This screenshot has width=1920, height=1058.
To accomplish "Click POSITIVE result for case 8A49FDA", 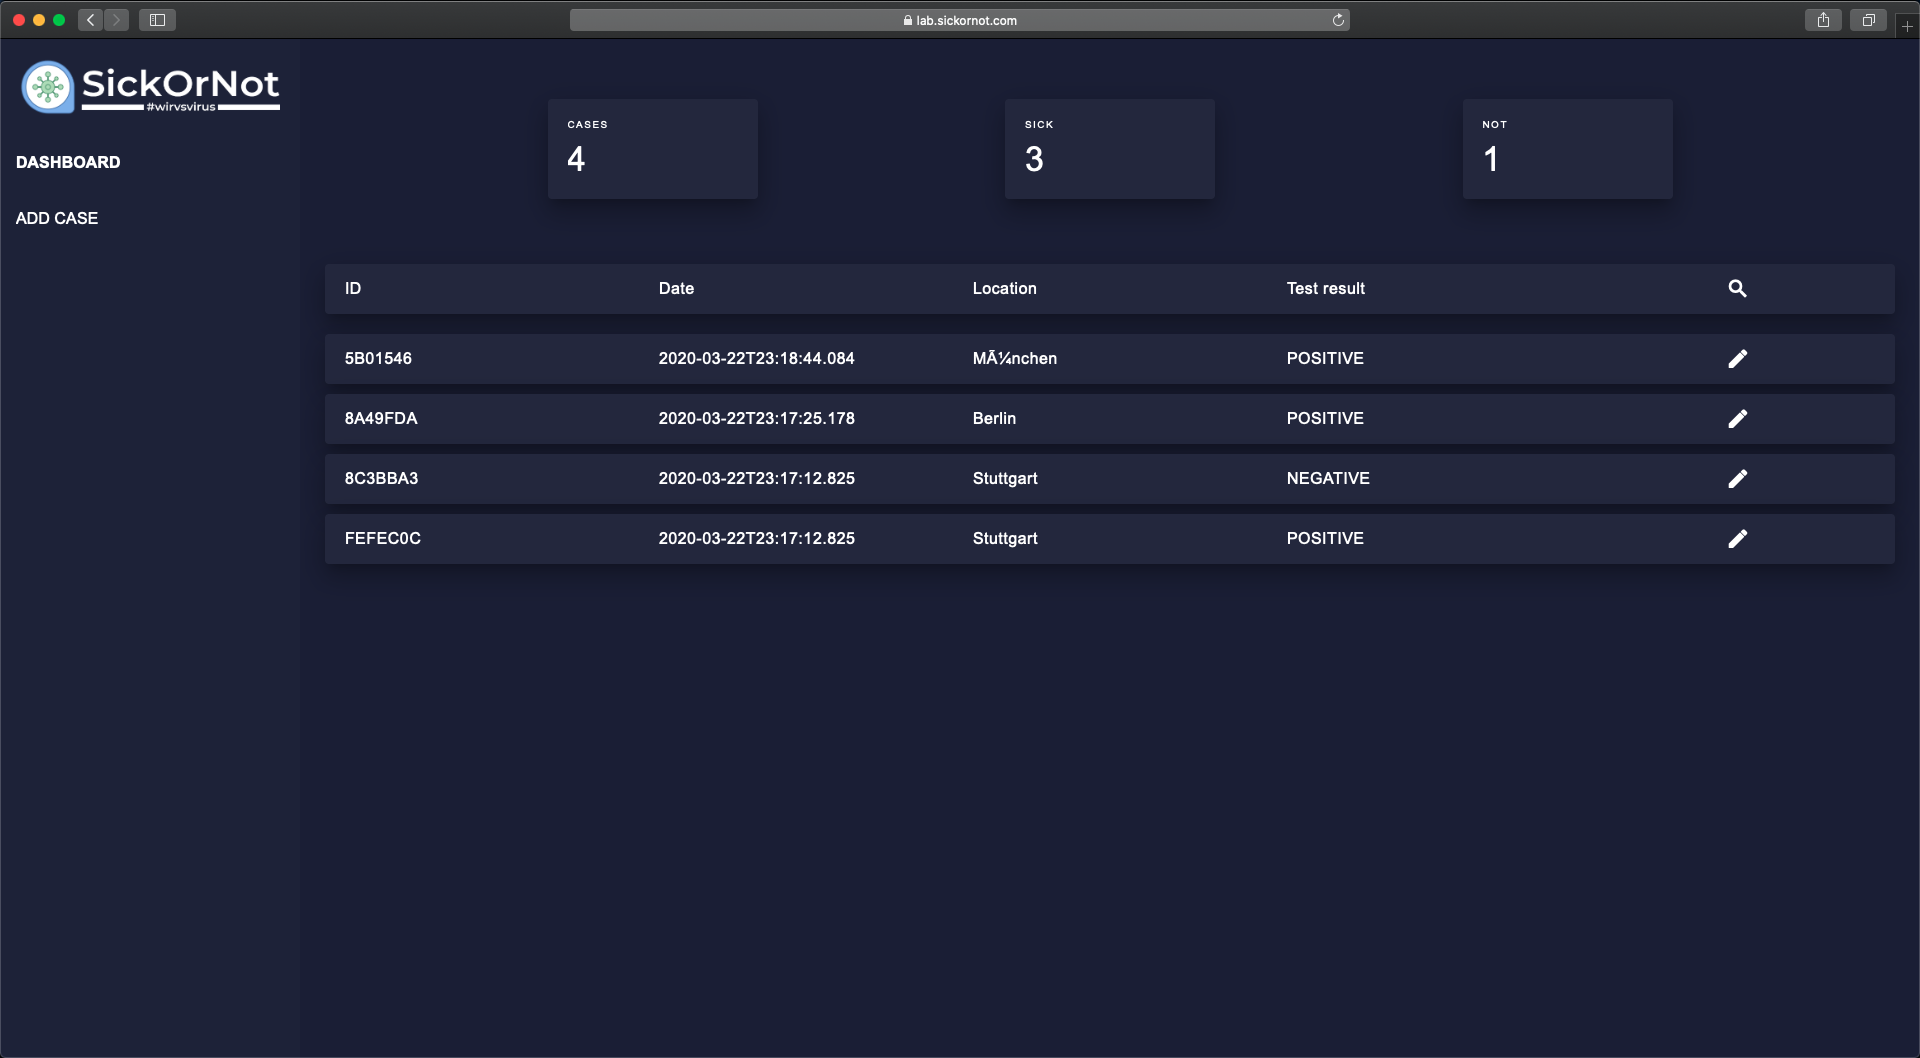I will (x=1325, y=418).
